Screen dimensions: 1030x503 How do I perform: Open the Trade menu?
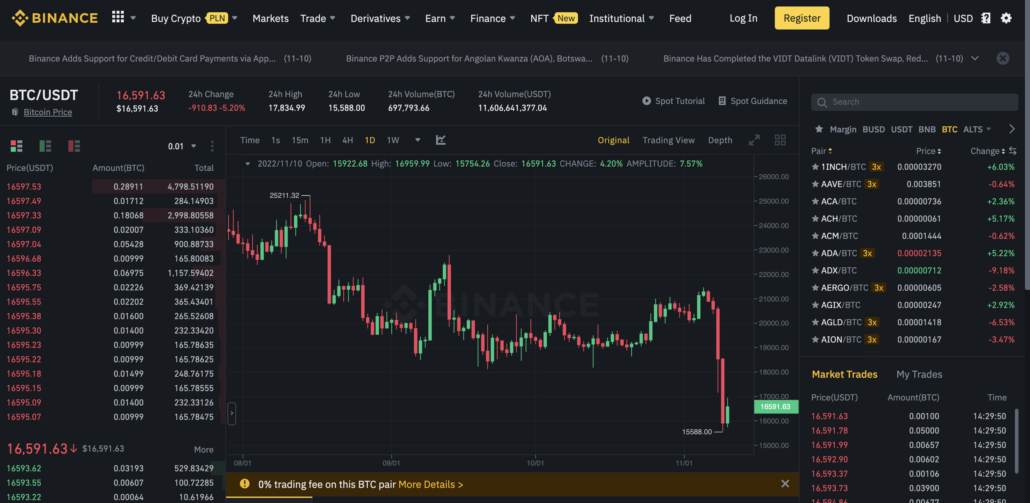[x=318, y=18]
